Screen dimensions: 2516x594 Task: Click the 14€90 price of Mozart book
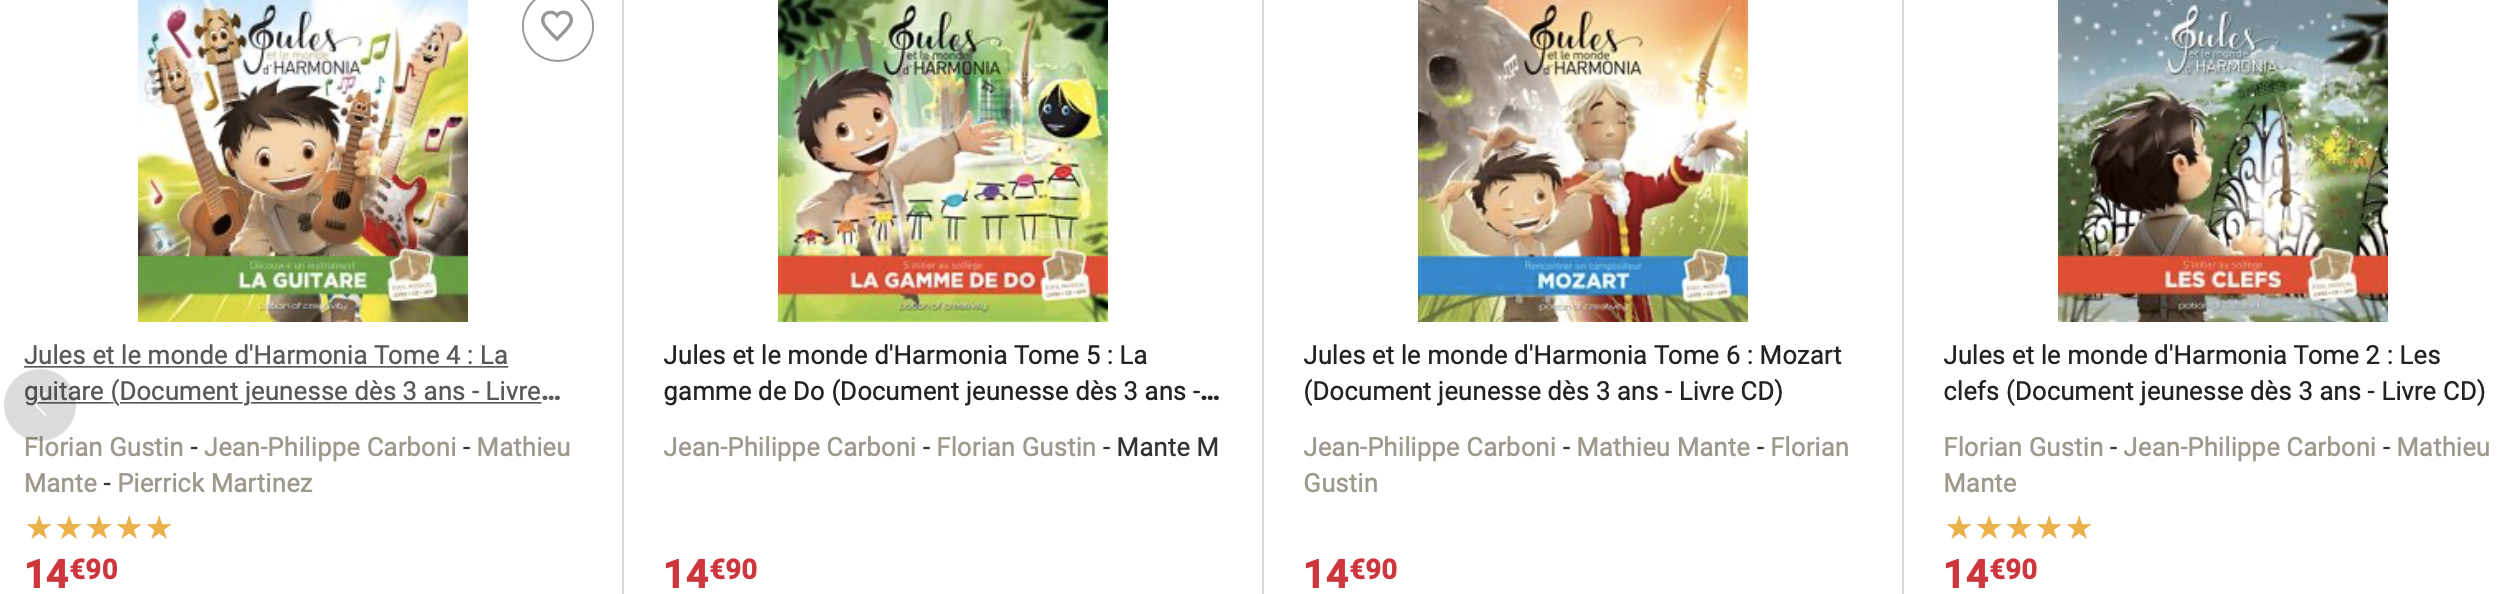click(x=1350, y=572)
